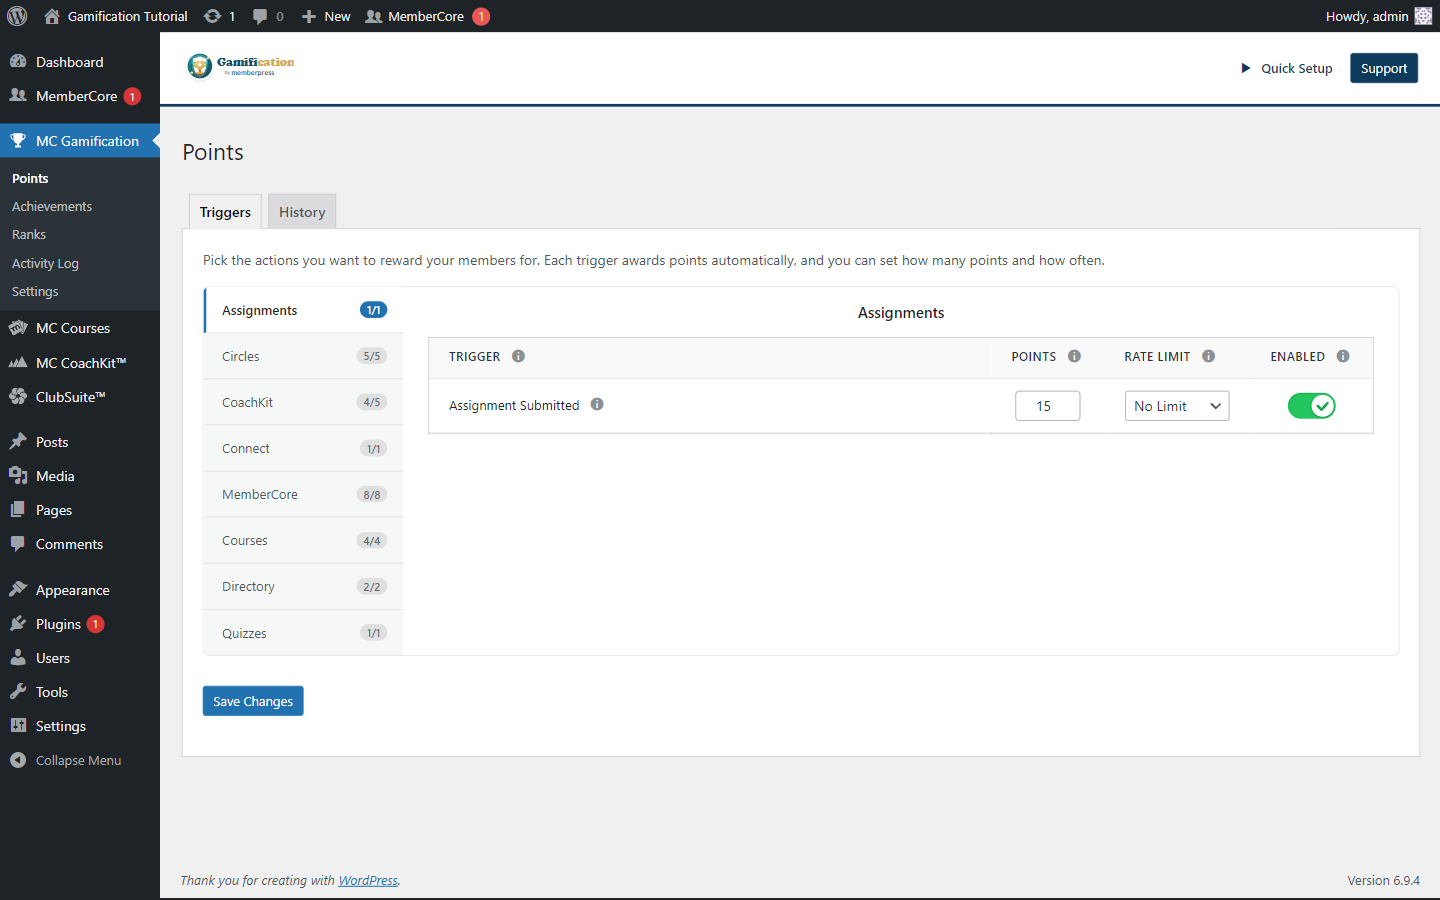The image size is (1440, 900).
Task: Switch to the History tab
Action: coord(302,212)
